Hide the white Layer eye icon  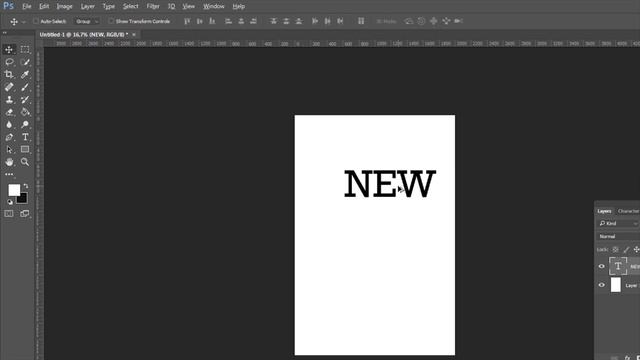coord(602,285)
